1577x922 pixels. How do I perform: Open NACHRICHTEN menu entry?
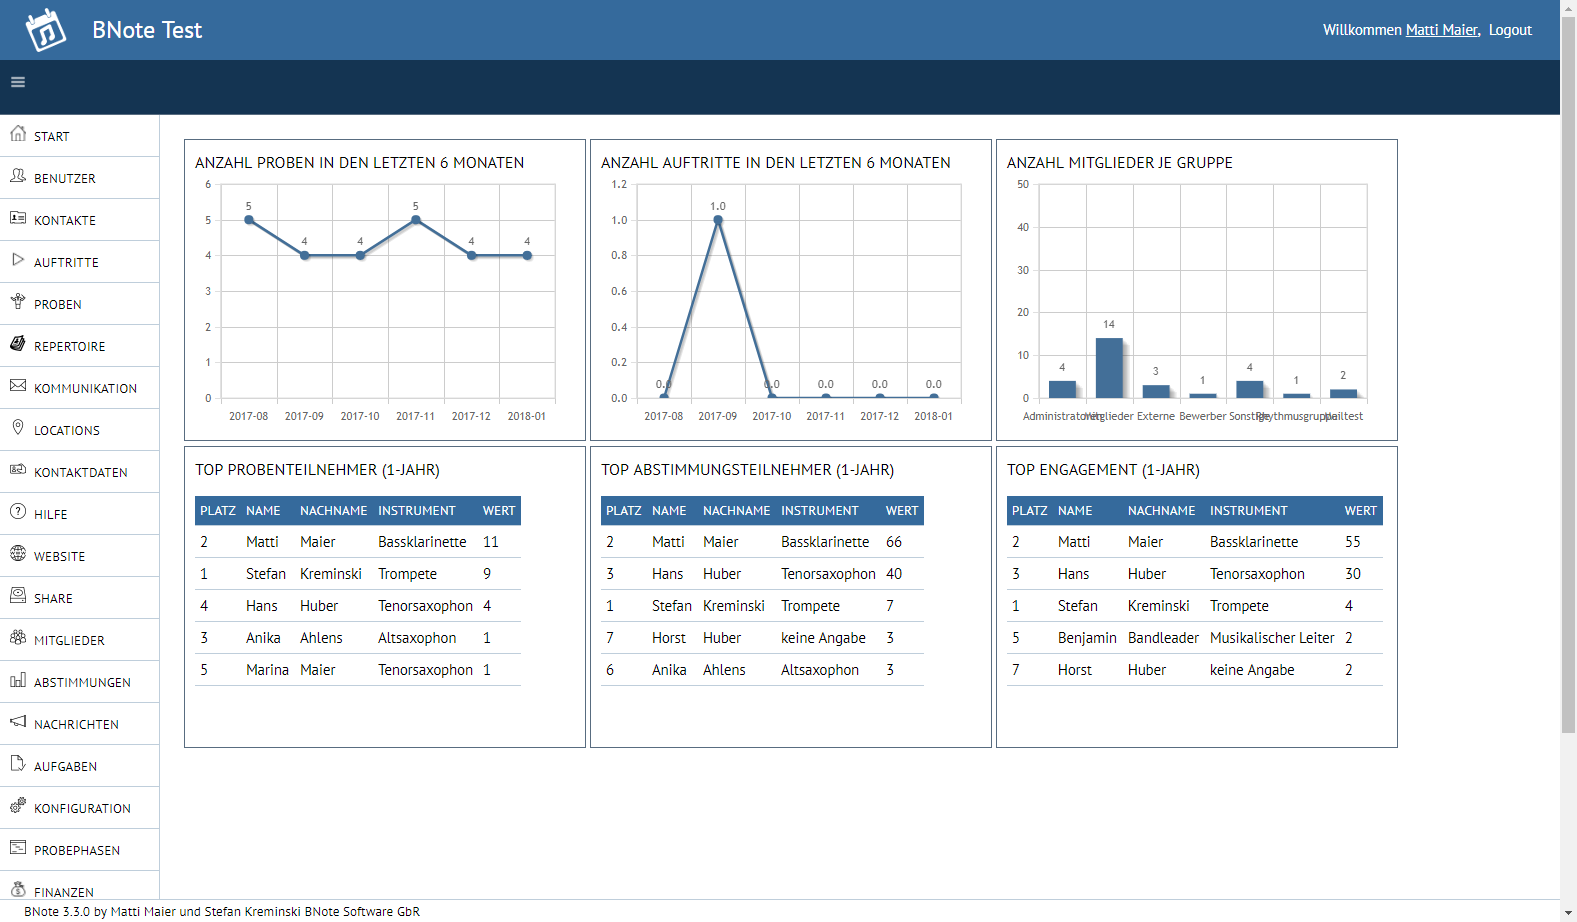[x=79, y=724]
